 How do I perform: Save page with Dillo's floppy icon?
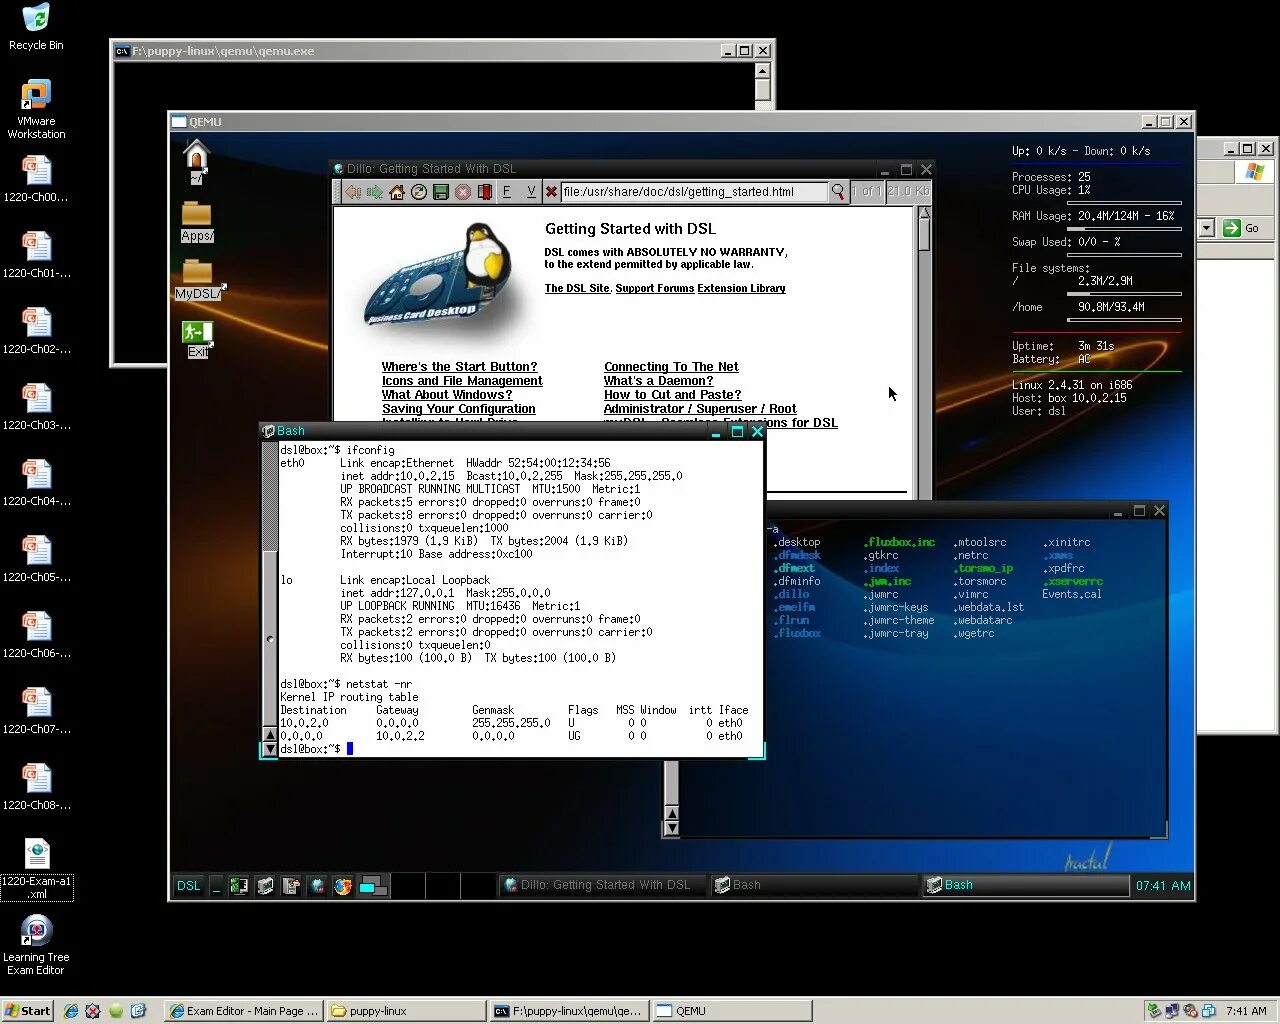441,192
